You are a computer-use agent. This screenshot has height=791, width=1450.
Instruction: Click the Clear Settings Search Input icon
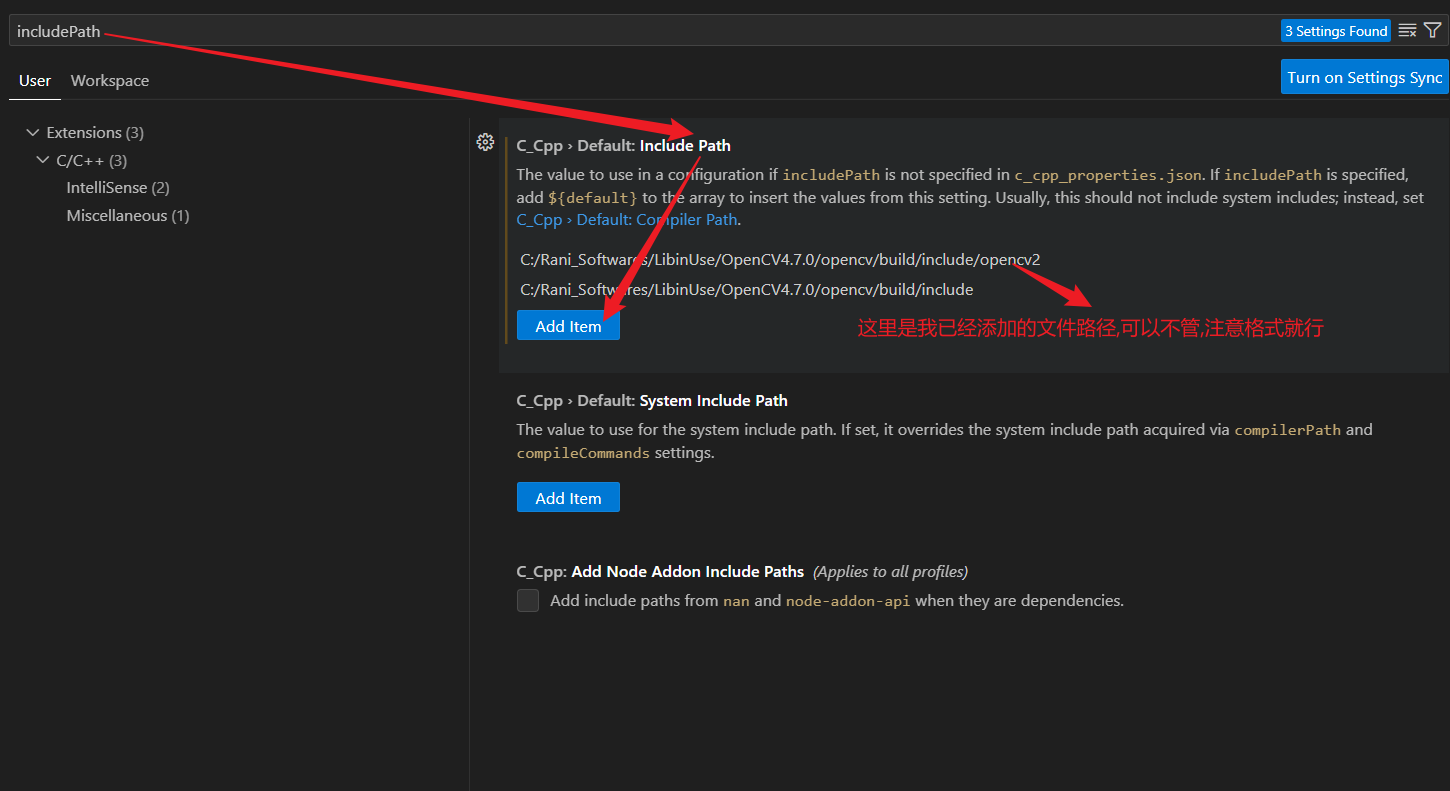coord(1407,31)
